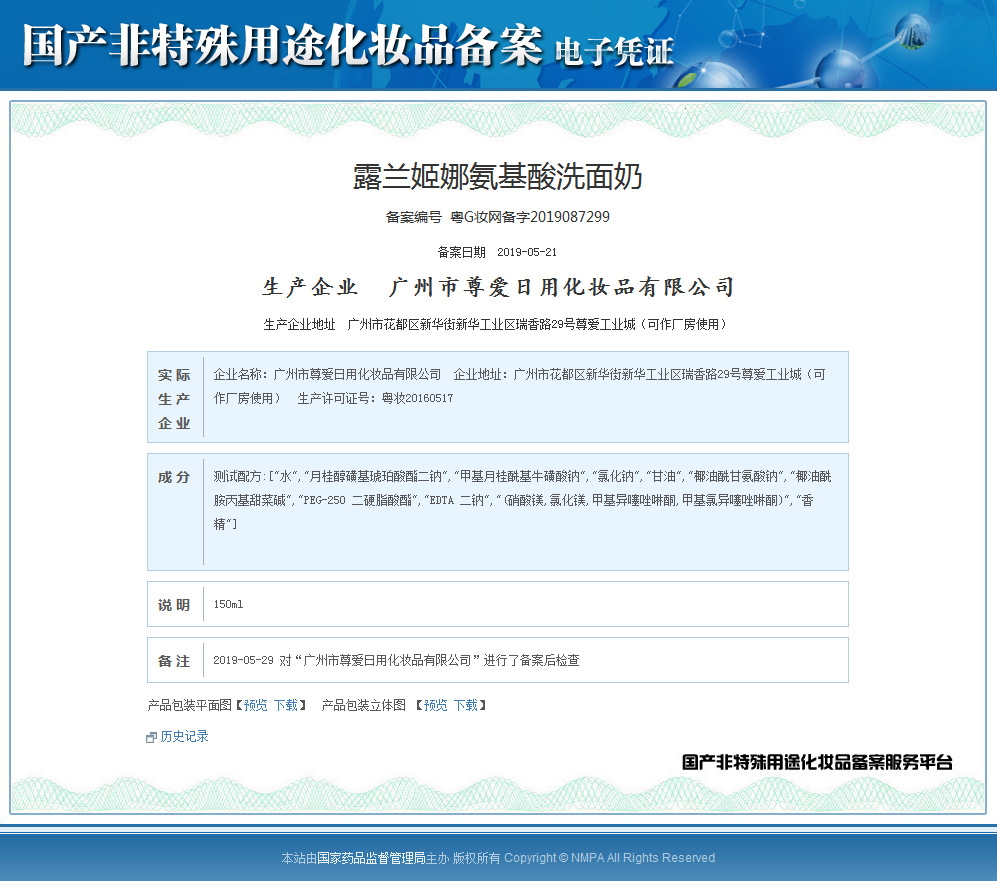Select the 备案编号 粤G妆网备字2019087299 text
The height and width of the screenshot is (881, 997).
click(498, 217)
